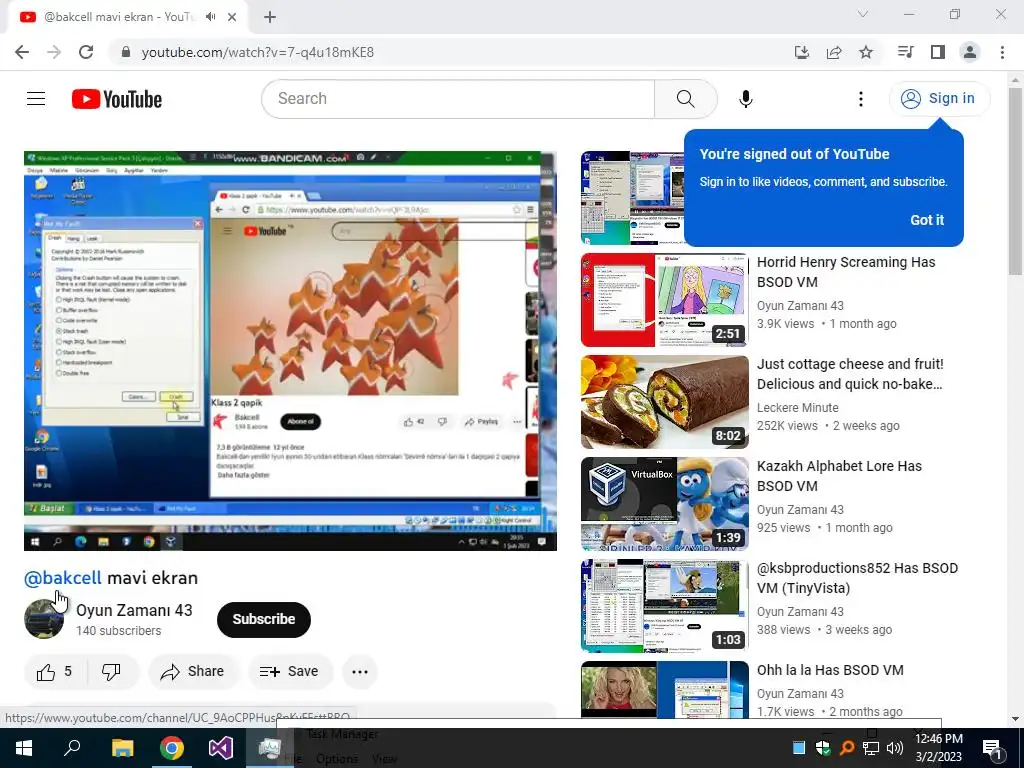Open the taskbar clock showing 12:46 PM
Image resolution: width=1024 pixels, height=768 pixels.
[x=939, y=748]
